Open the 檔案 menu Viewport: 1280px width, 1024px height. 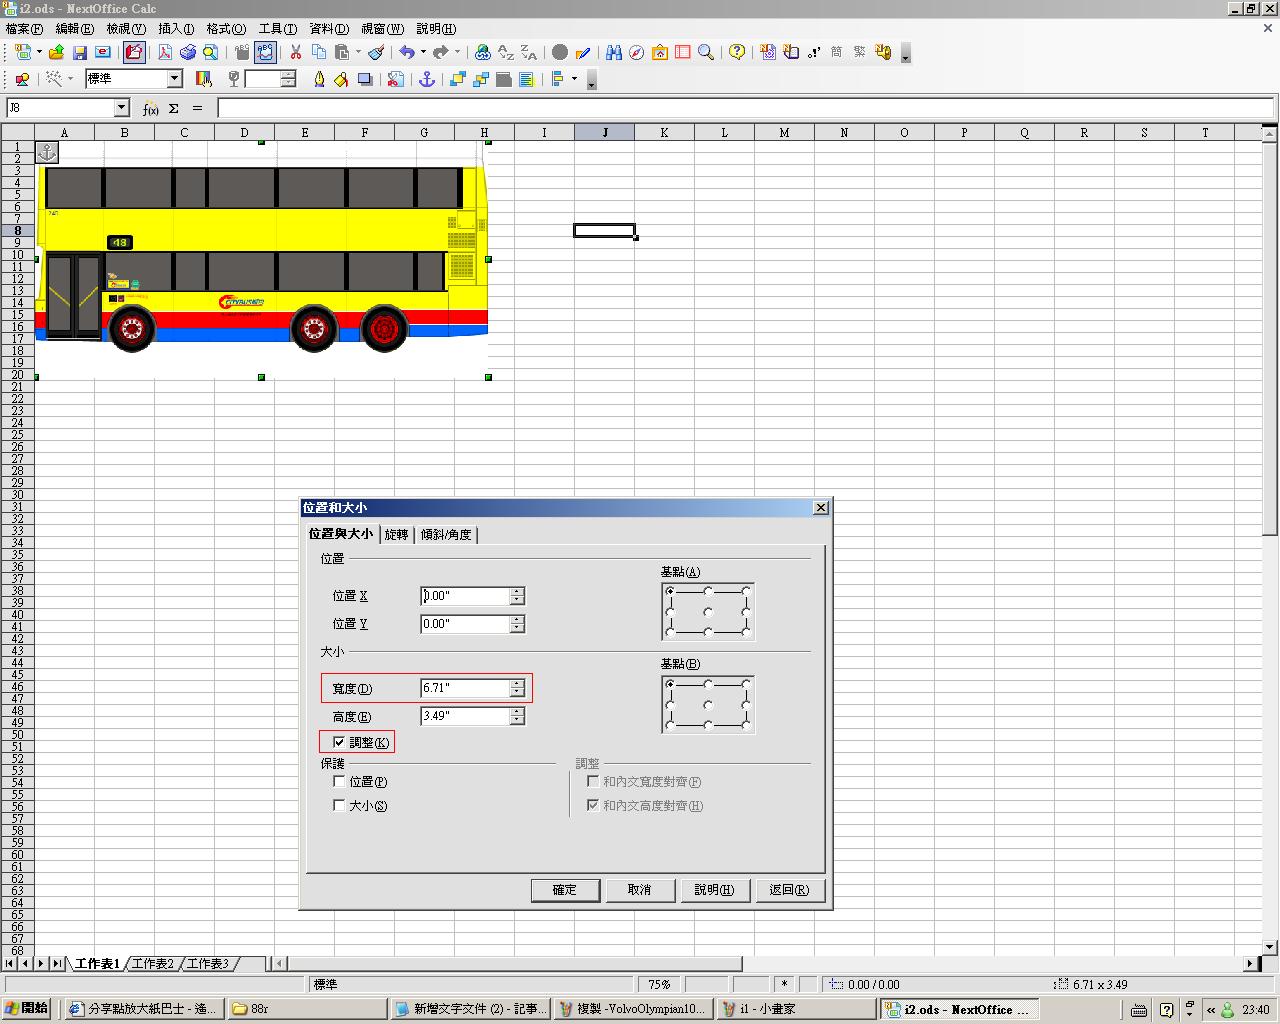pos(24,29)
